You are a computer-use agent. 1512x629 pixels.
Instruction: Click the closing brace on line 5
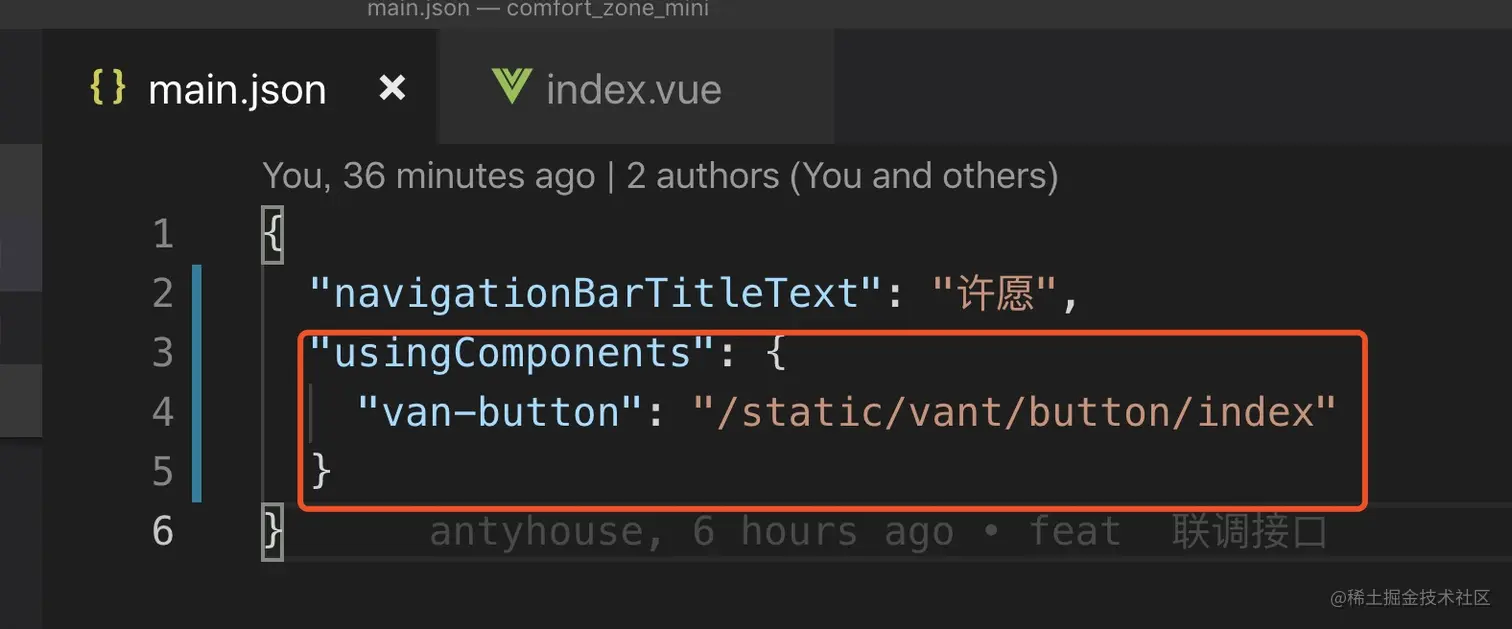[x=321, y=470]
